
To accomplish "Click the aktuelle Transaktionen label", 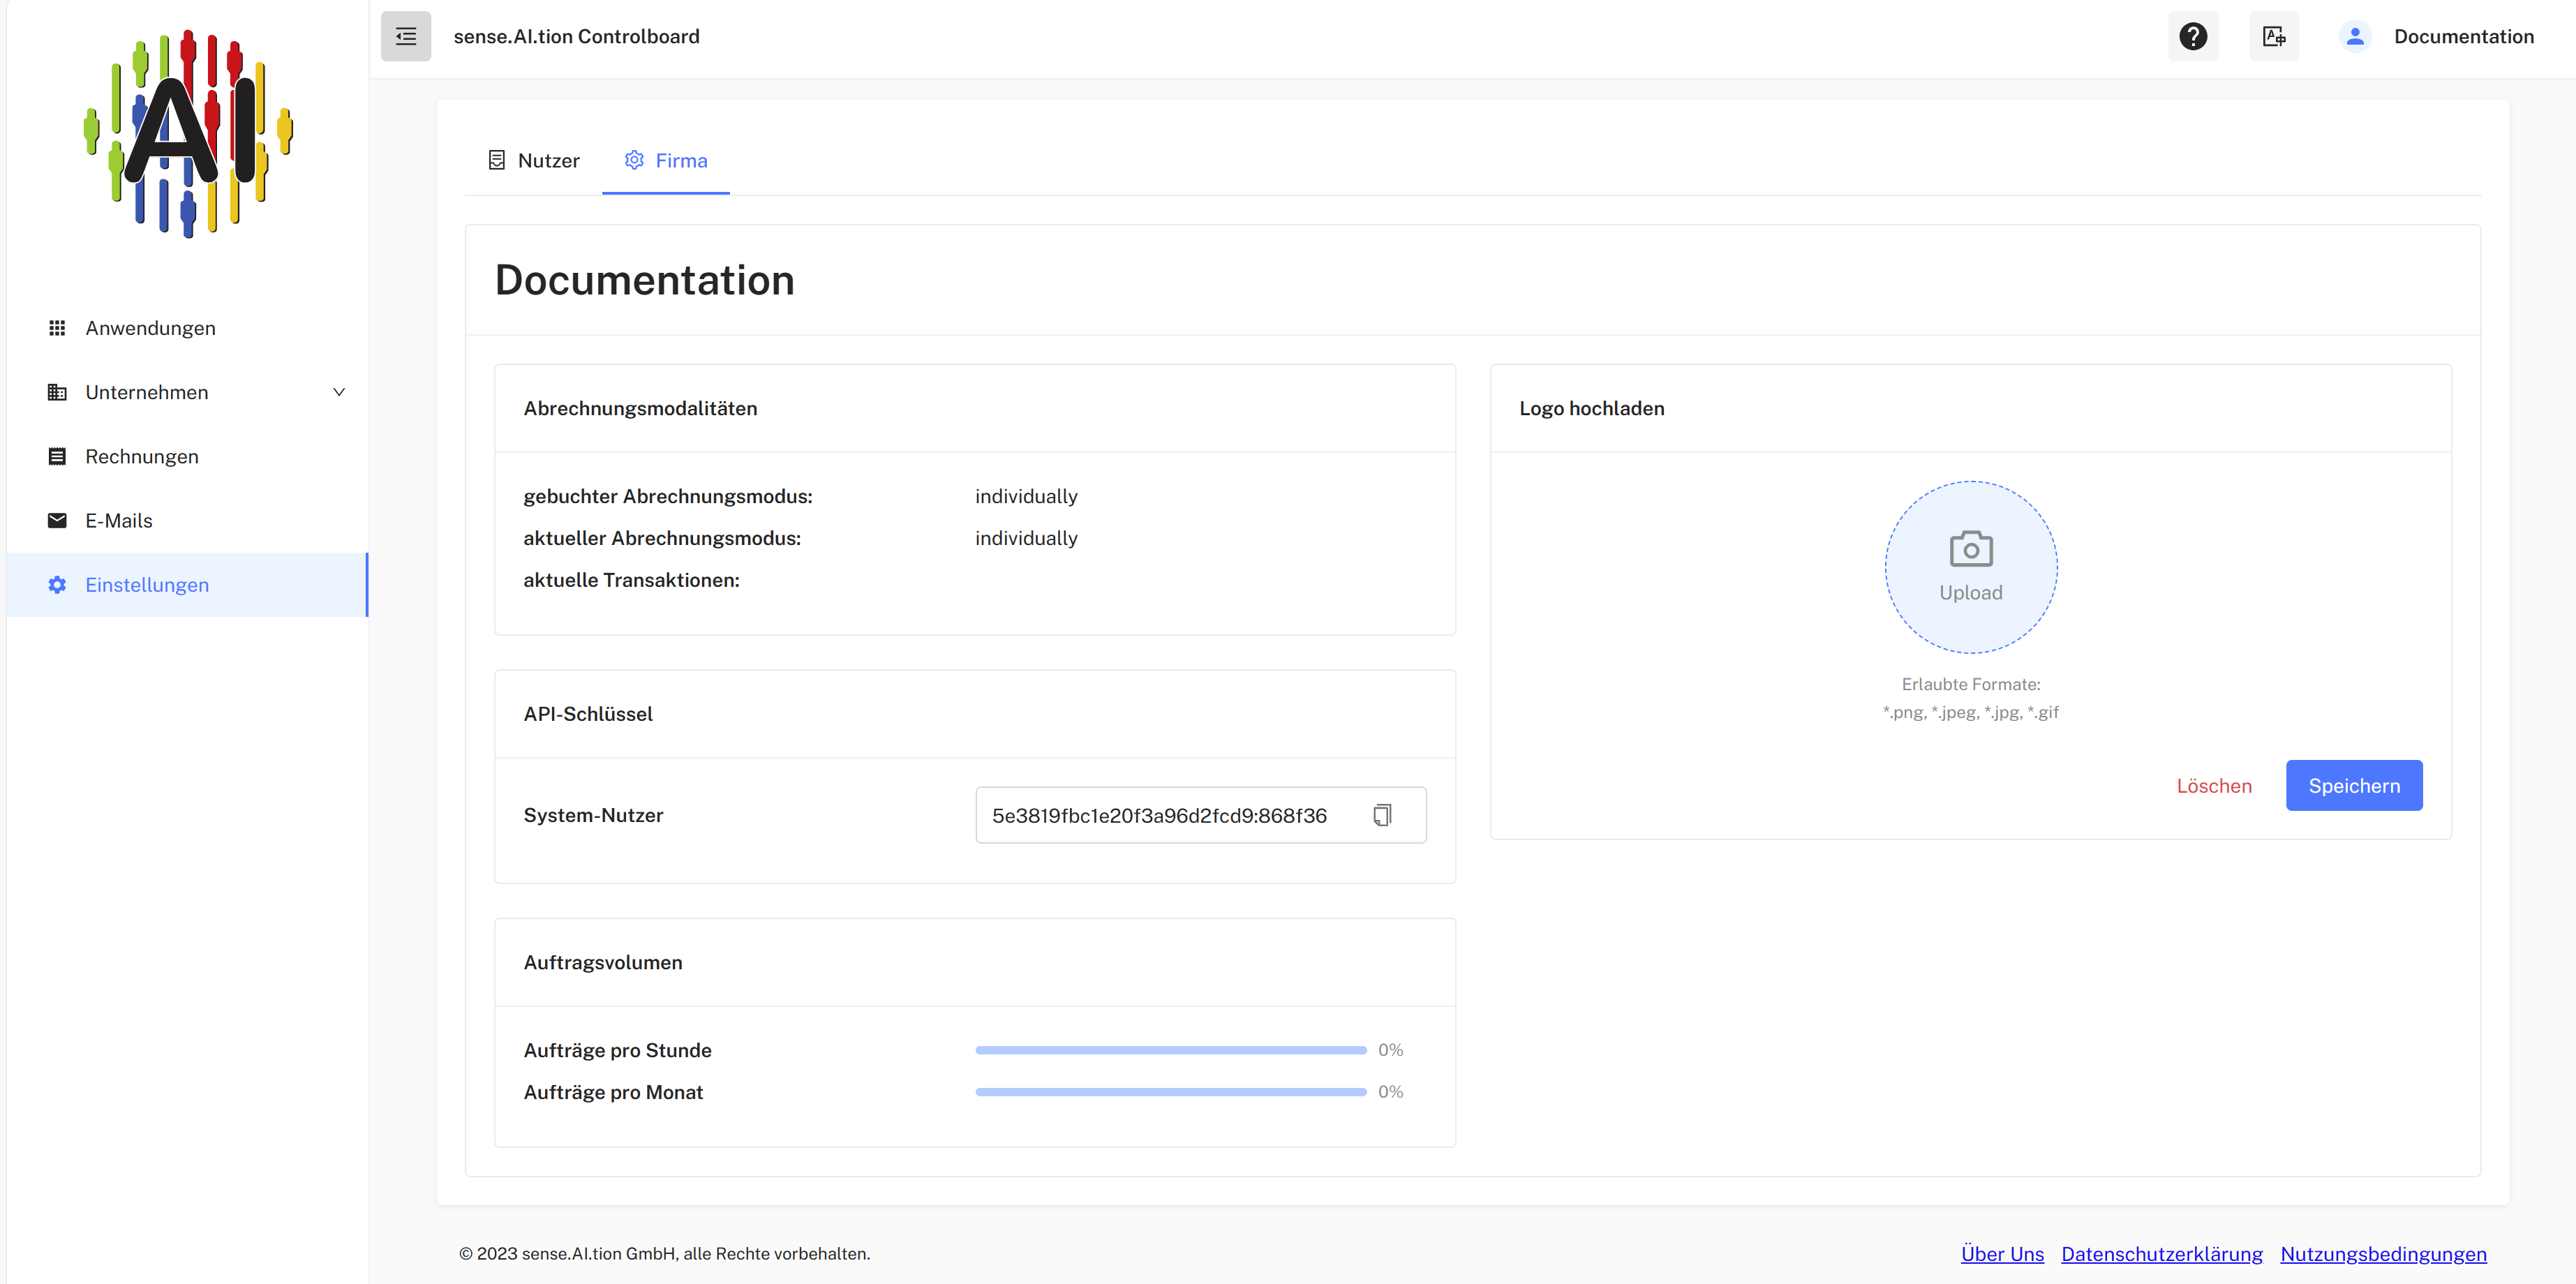I will pyautogui.click(x=631, y=580).
